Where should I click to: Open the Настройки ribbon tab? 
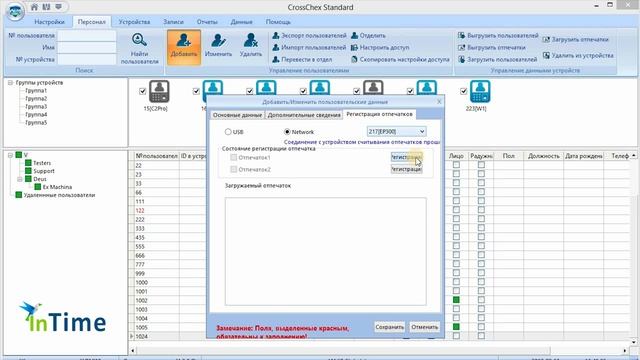[49, 22]
